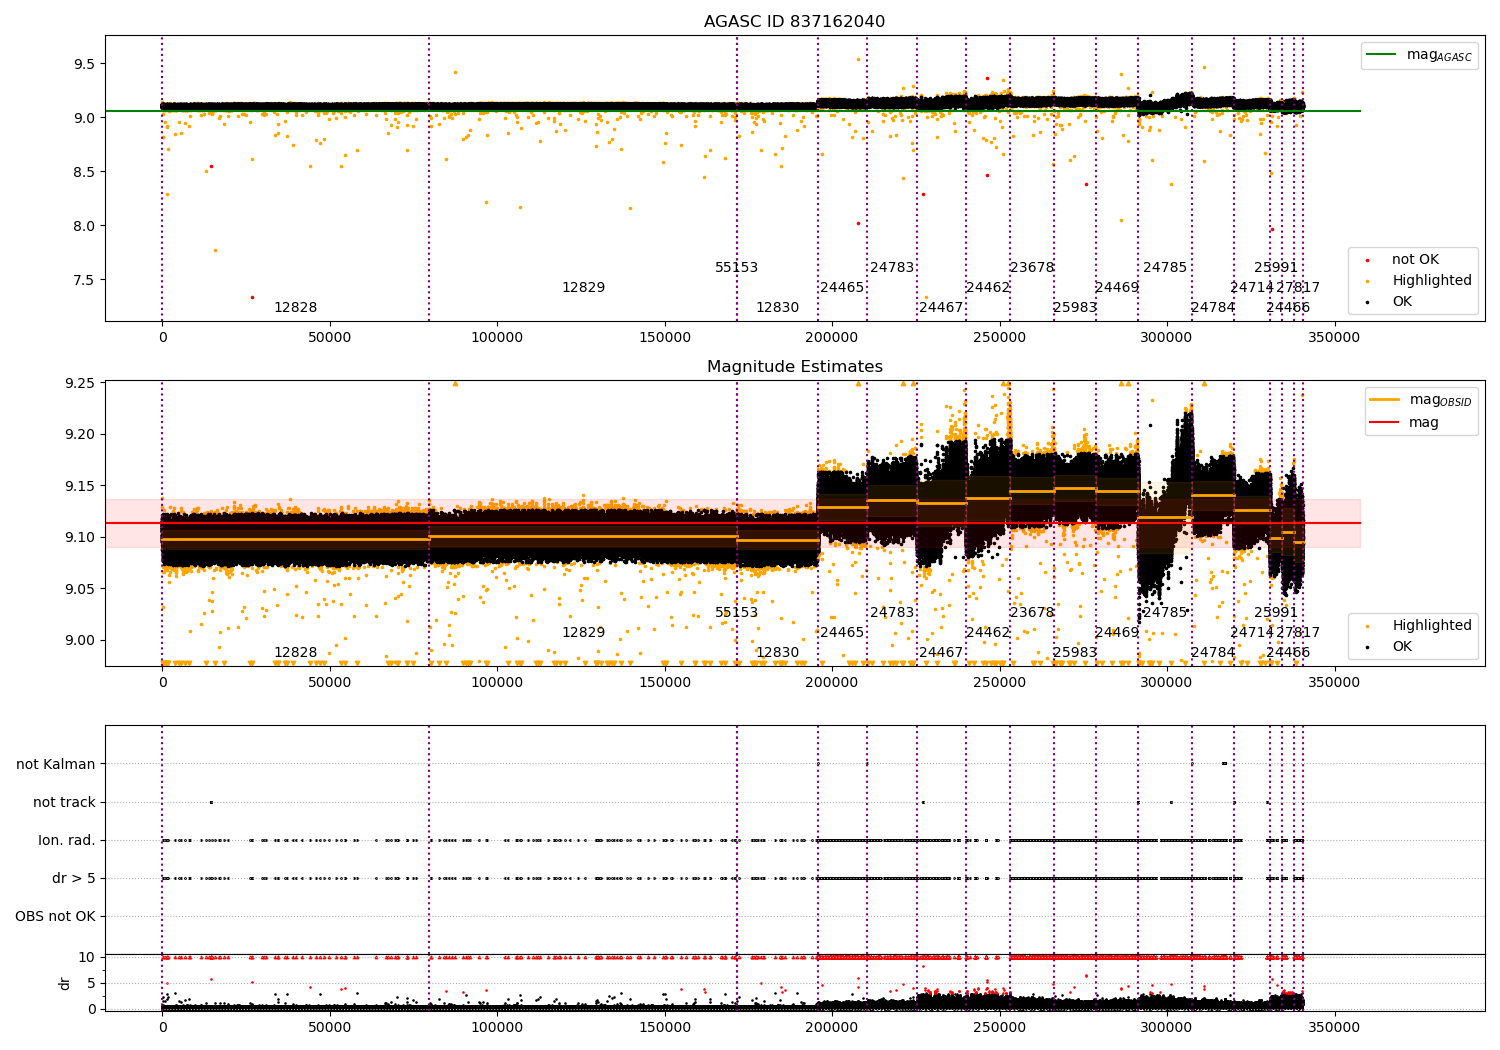
Task: Click obsid label 24465 in top plot
Action: pyautogui.click(x=842, y=288)
